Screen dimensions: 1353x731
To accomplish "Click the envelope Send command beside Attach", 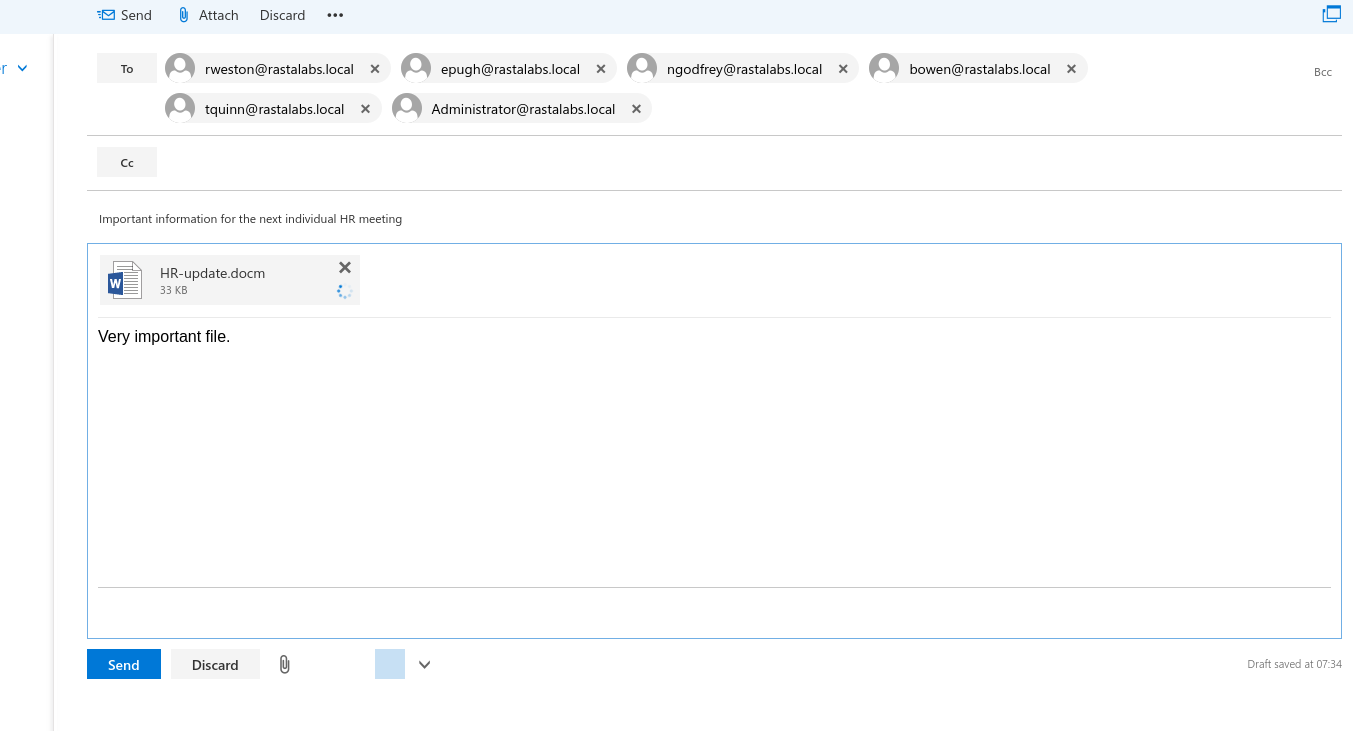I will point(124,15).
